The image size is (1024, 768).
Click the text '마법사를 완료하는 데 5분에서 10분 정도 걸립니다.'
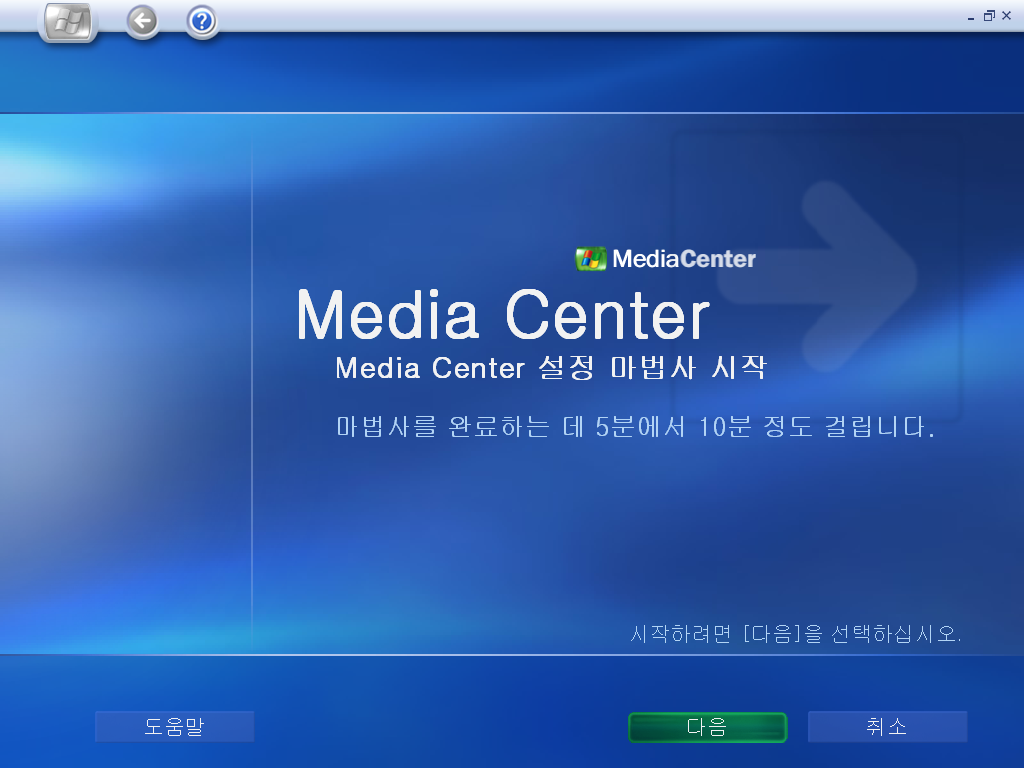(635, 427)
